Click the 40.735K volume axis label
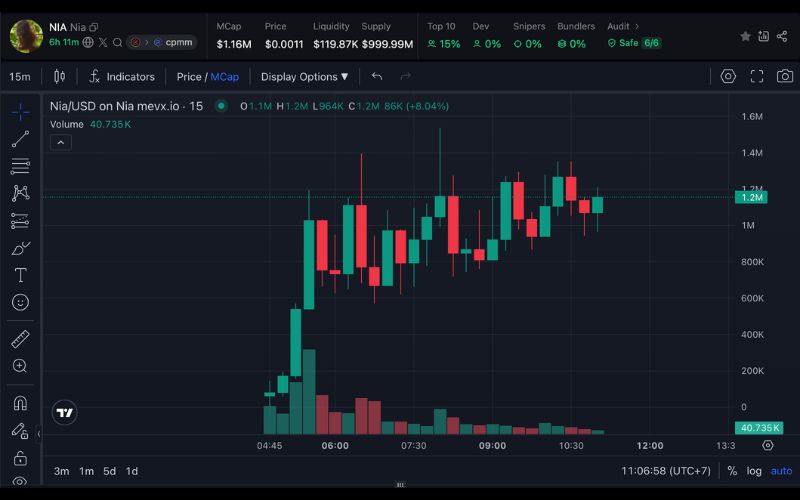800x500 pixels. click(x=759, y=428)
